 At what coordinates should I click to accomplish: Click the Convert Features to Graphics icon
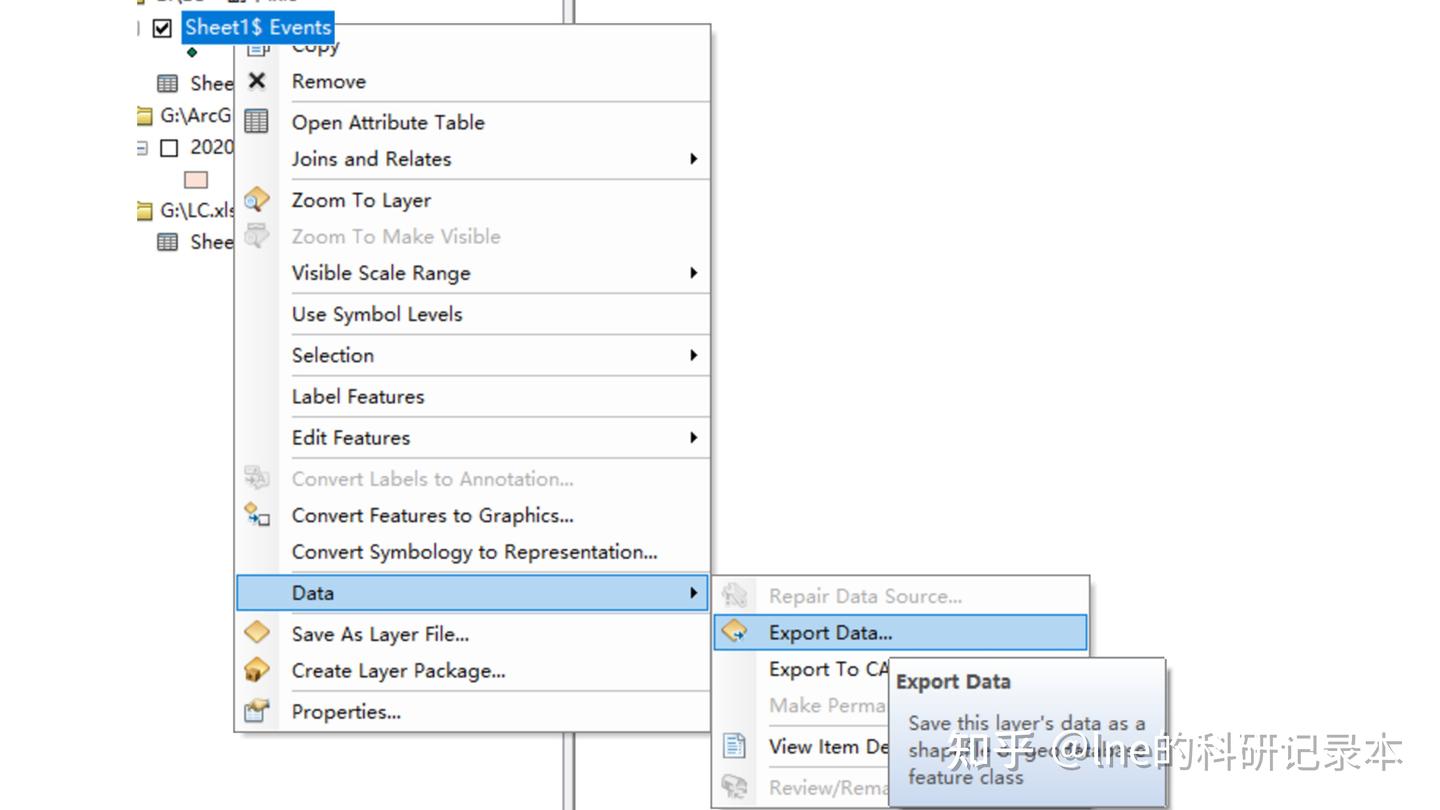pos(257,516)
